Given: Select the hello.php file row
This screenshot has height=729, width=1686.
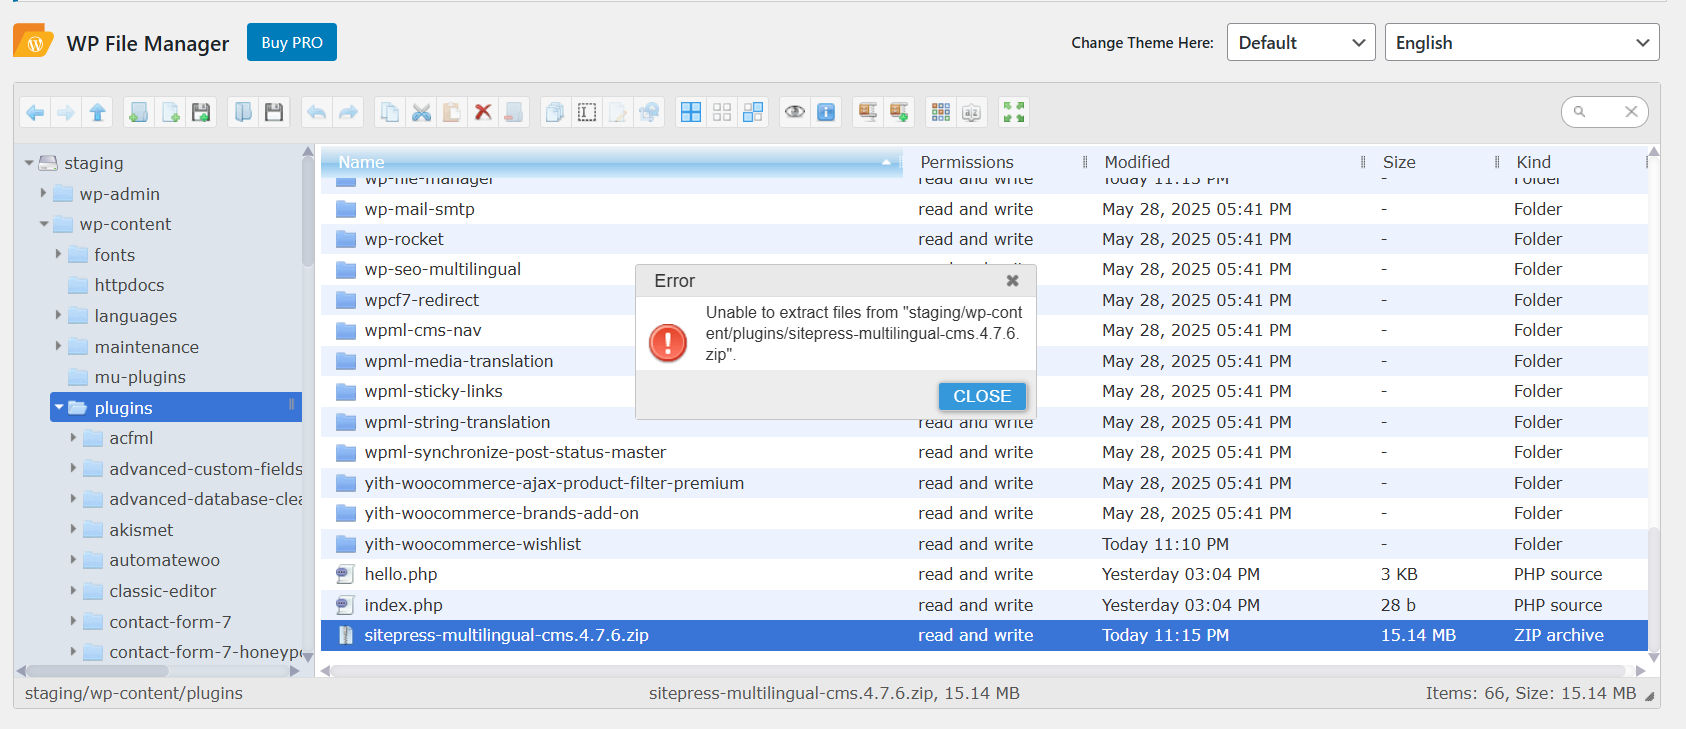Looking at the screenshot, I should (984, 574).
